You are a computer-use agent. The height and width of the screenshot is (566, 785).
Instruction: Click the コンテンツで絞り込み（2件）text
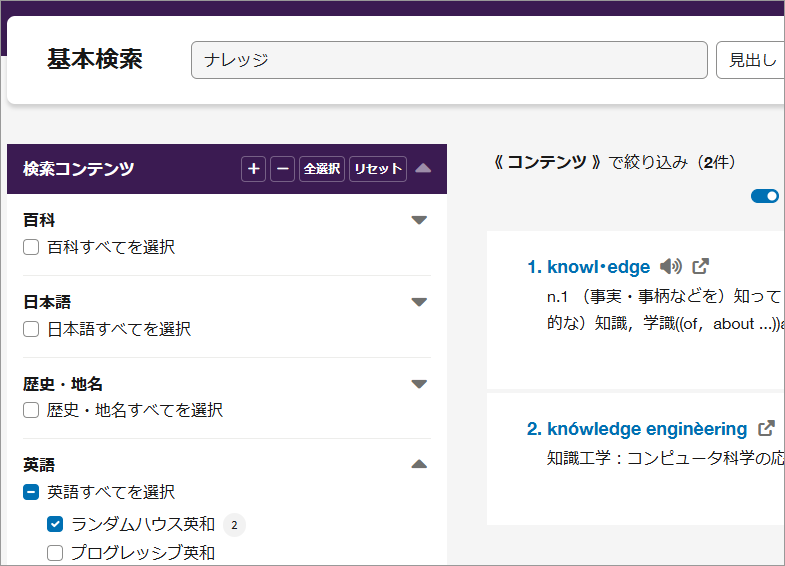click(x=614, y=162)
